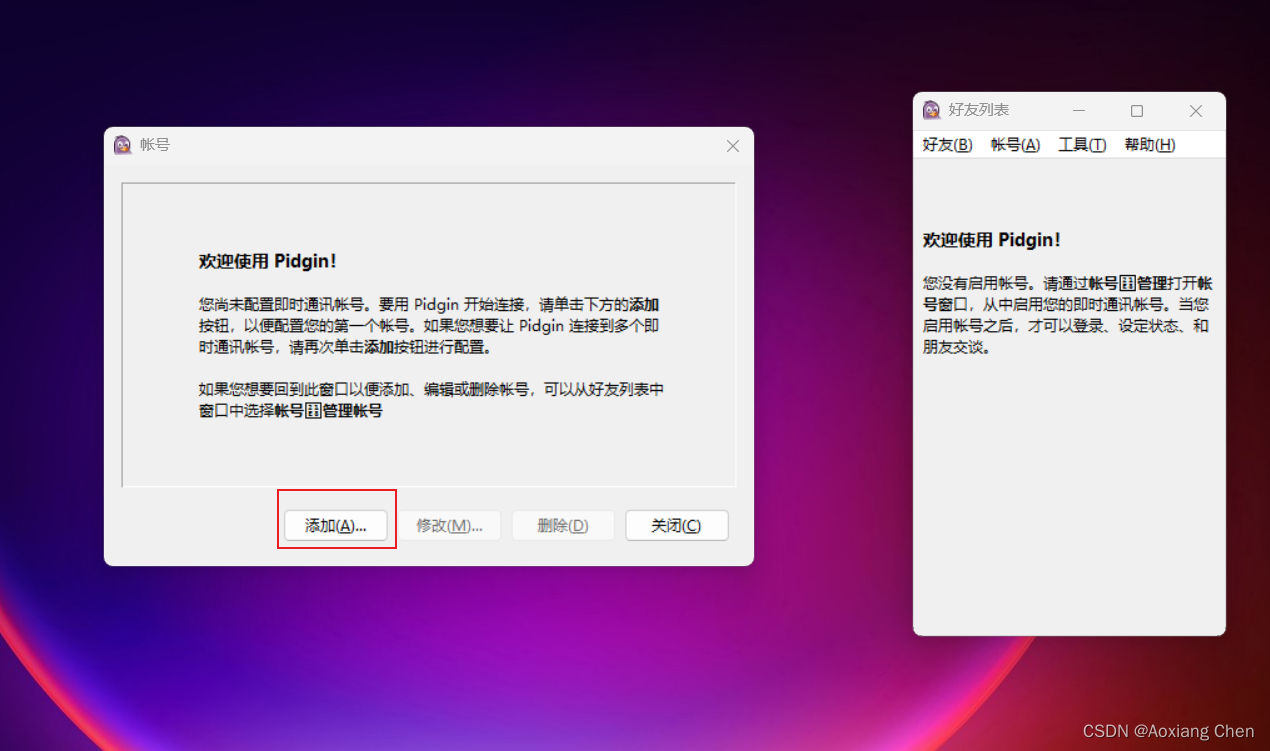The width and height of the screenshot is (1270, 751).
Task: Open the 工具(T) menu in Buddy List
Action: pyautogui.click(x=1082, y=145)
